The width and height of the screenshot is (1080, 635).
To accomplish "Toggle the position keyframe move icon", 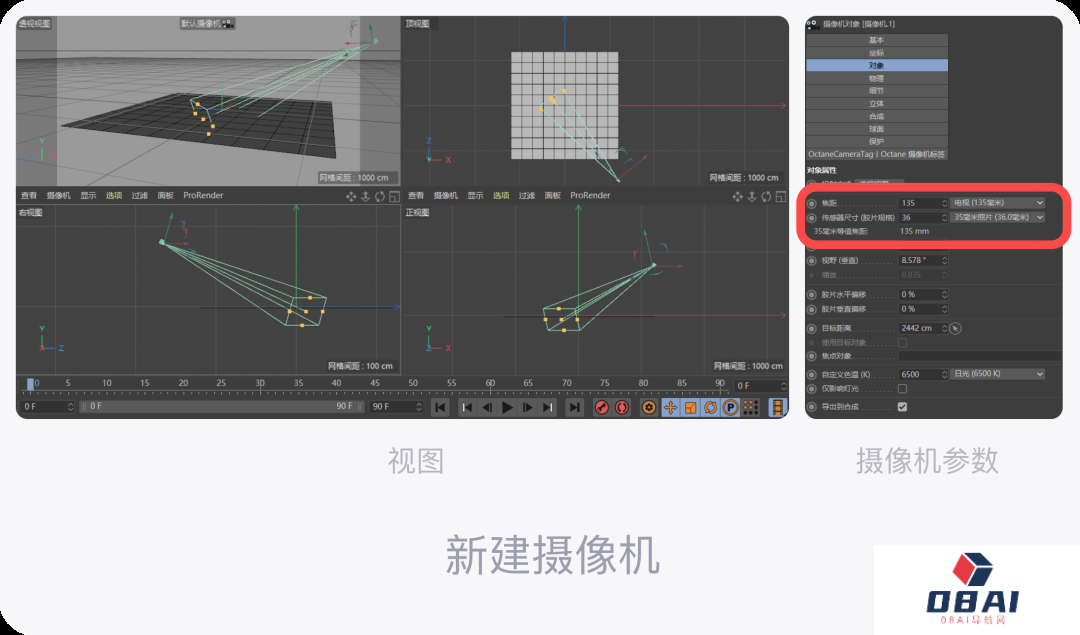I will (x=670, y=407).
